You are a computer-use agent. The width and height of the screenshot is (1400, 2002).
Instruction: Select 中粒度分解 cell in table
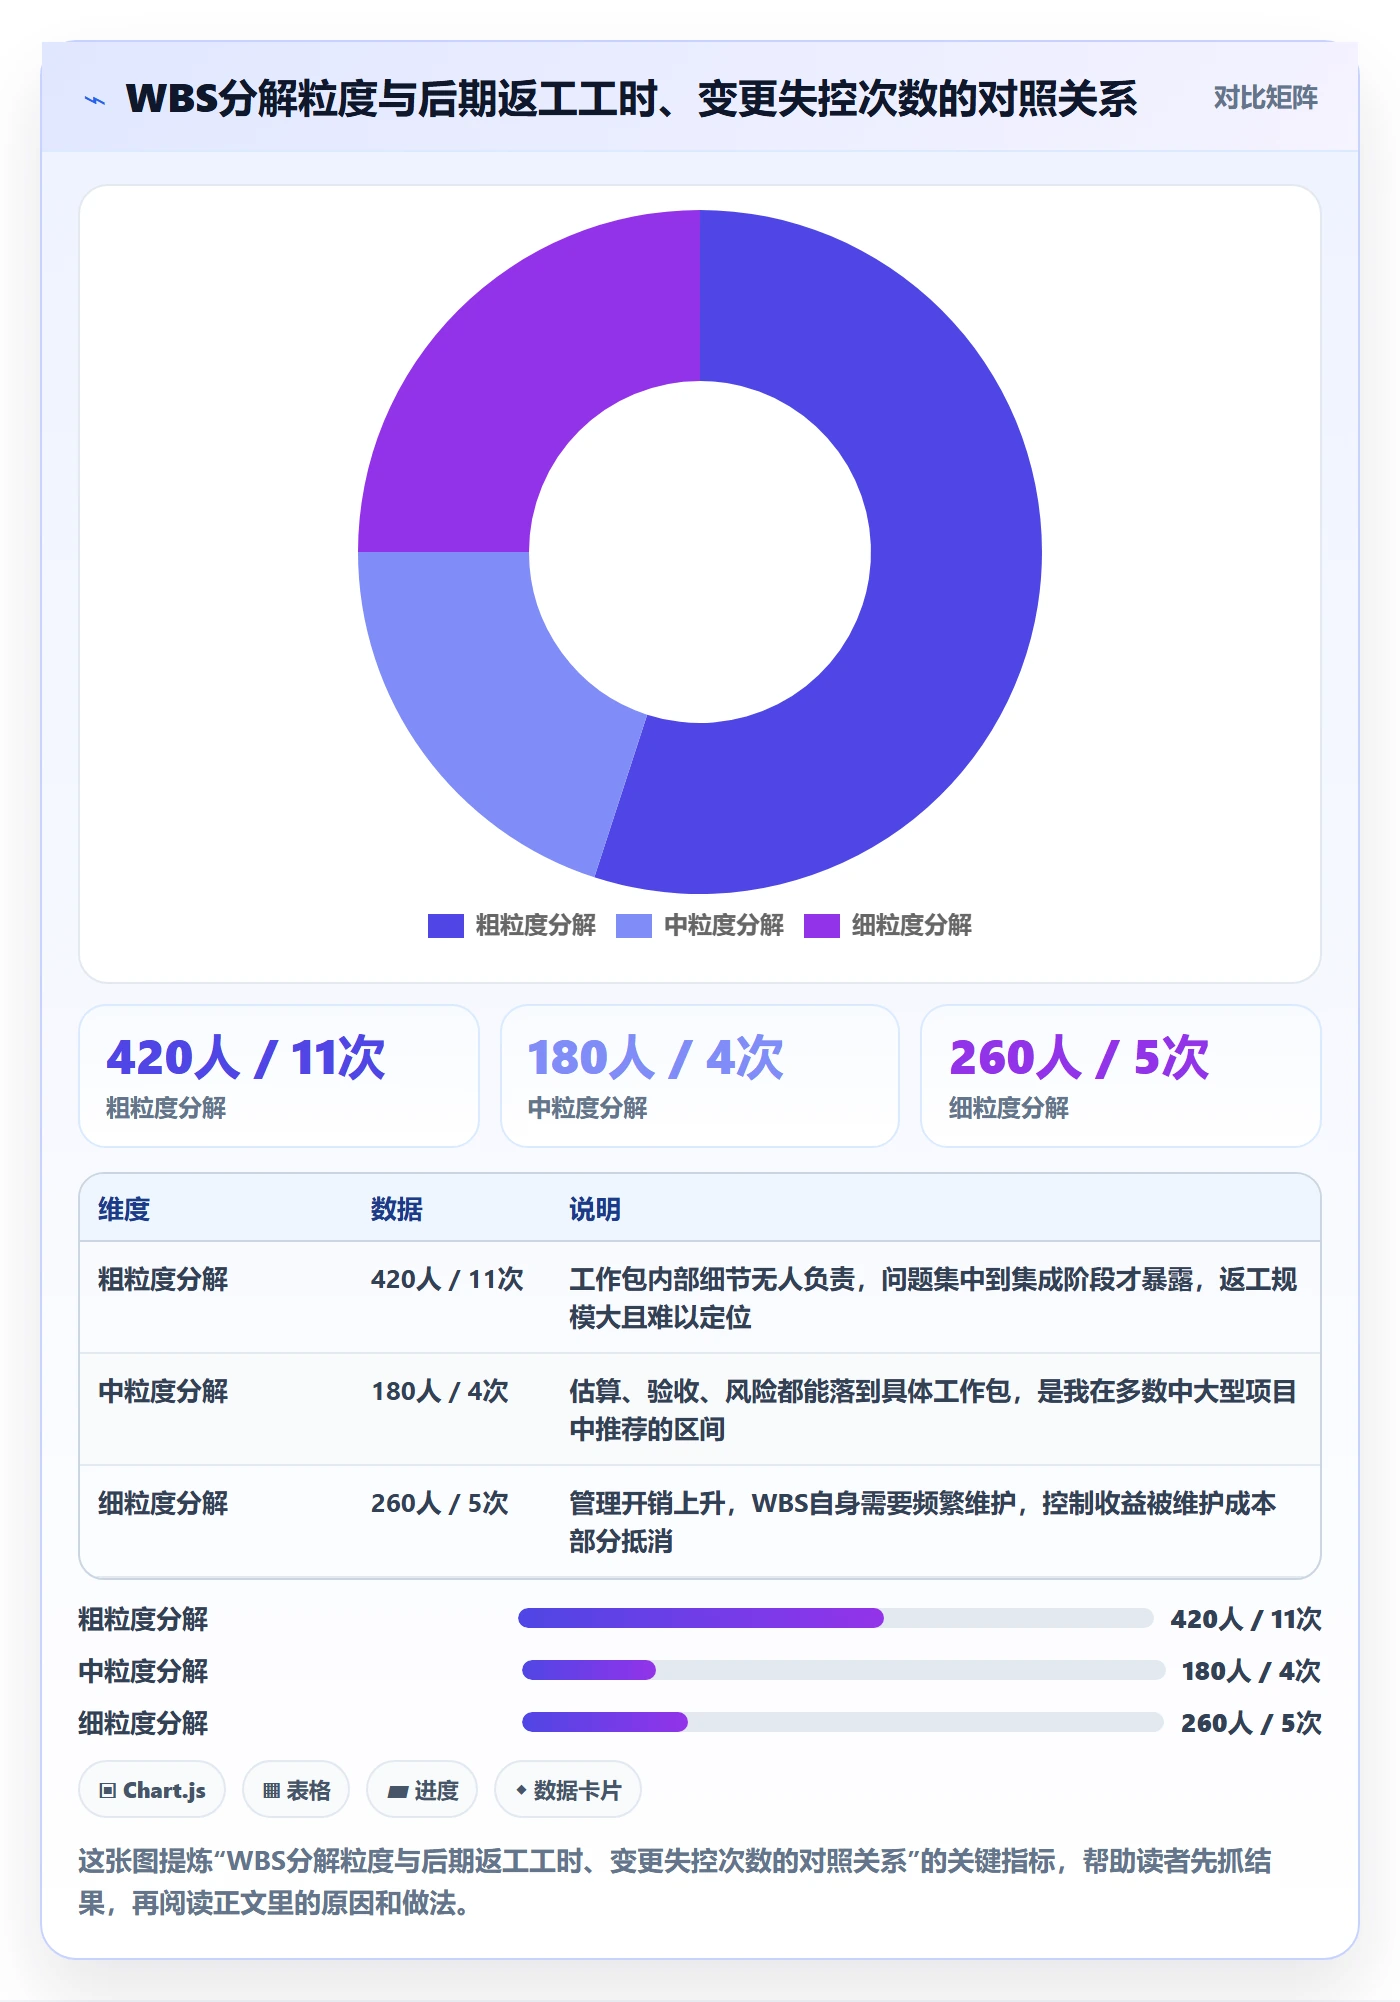tap(163, 1391)
